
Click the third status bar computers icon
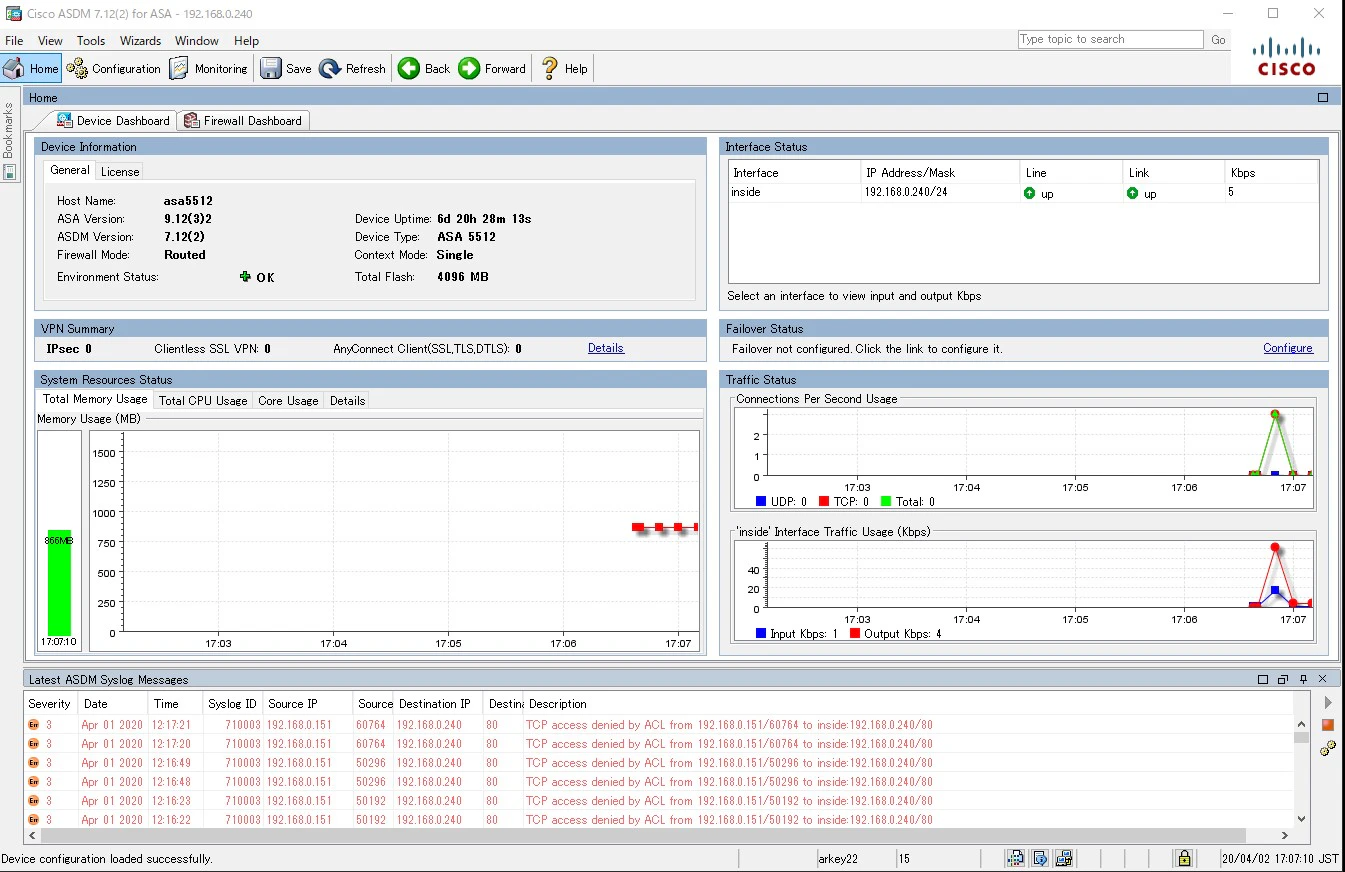(1064, 858)
